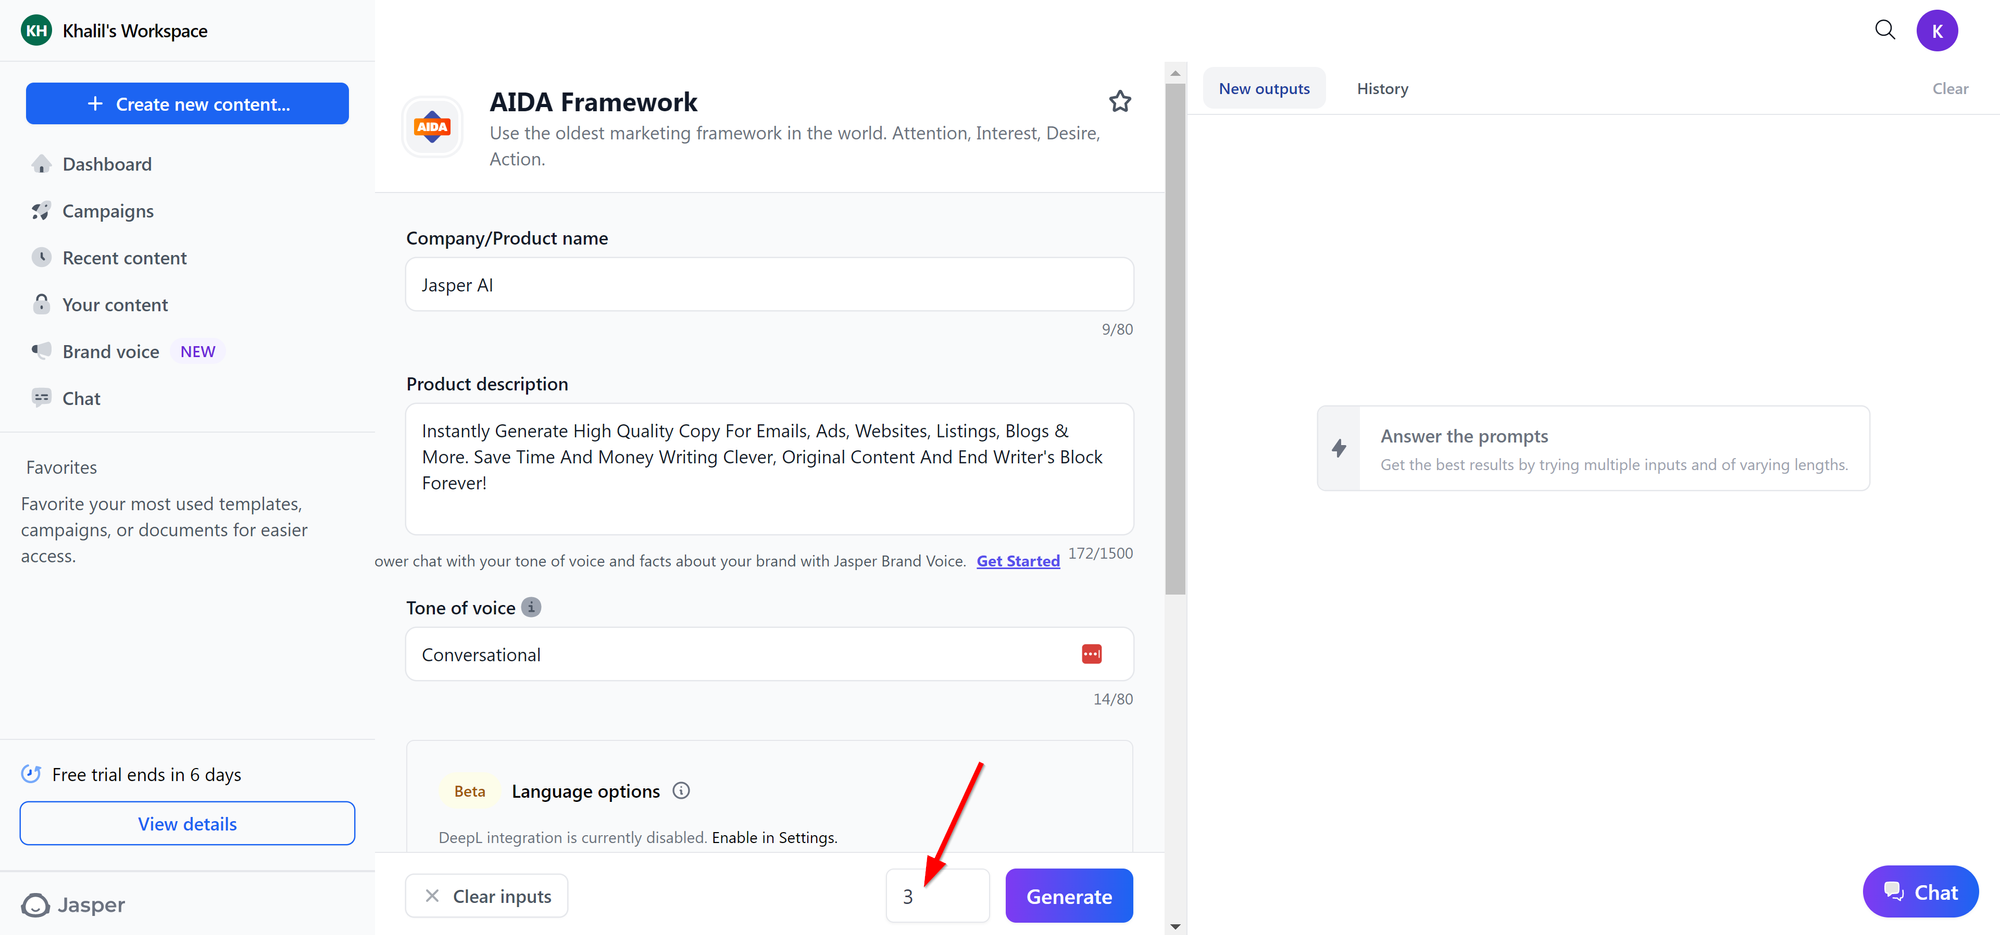This screenshot has width=2000, height=935.
Task: Click the Language options heading
Action: pos(586,791)
